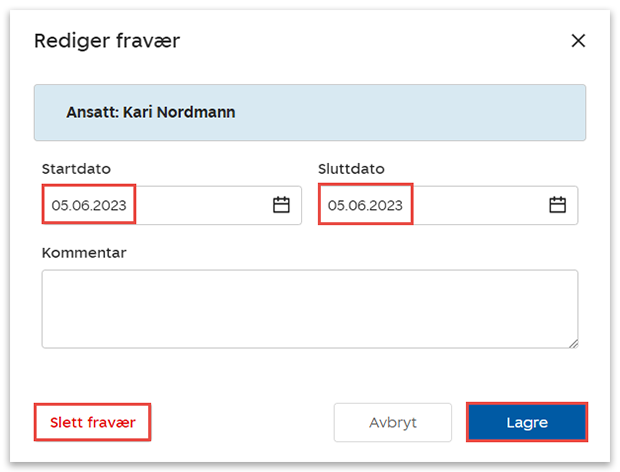
Task: Click the Kommentar box resize handle
Action: 573,343
